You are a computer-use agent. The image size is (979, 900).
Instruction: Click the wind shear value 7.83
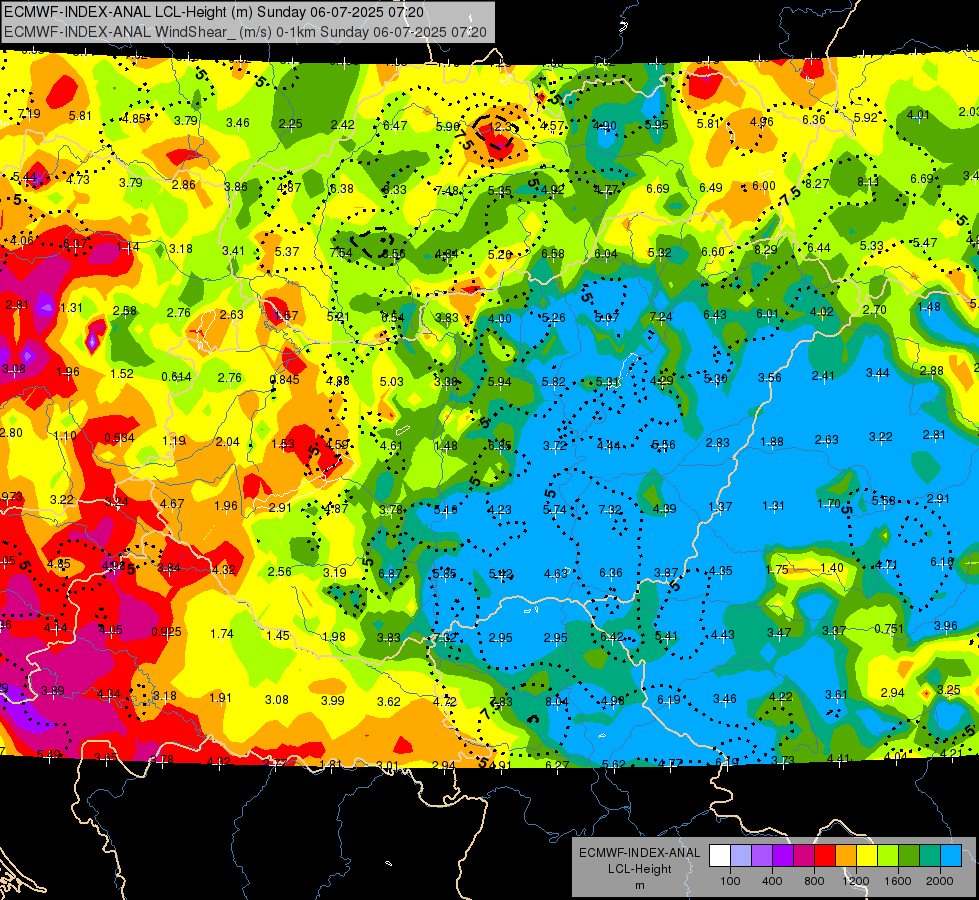pyautogui.click(x=501, y=701)
